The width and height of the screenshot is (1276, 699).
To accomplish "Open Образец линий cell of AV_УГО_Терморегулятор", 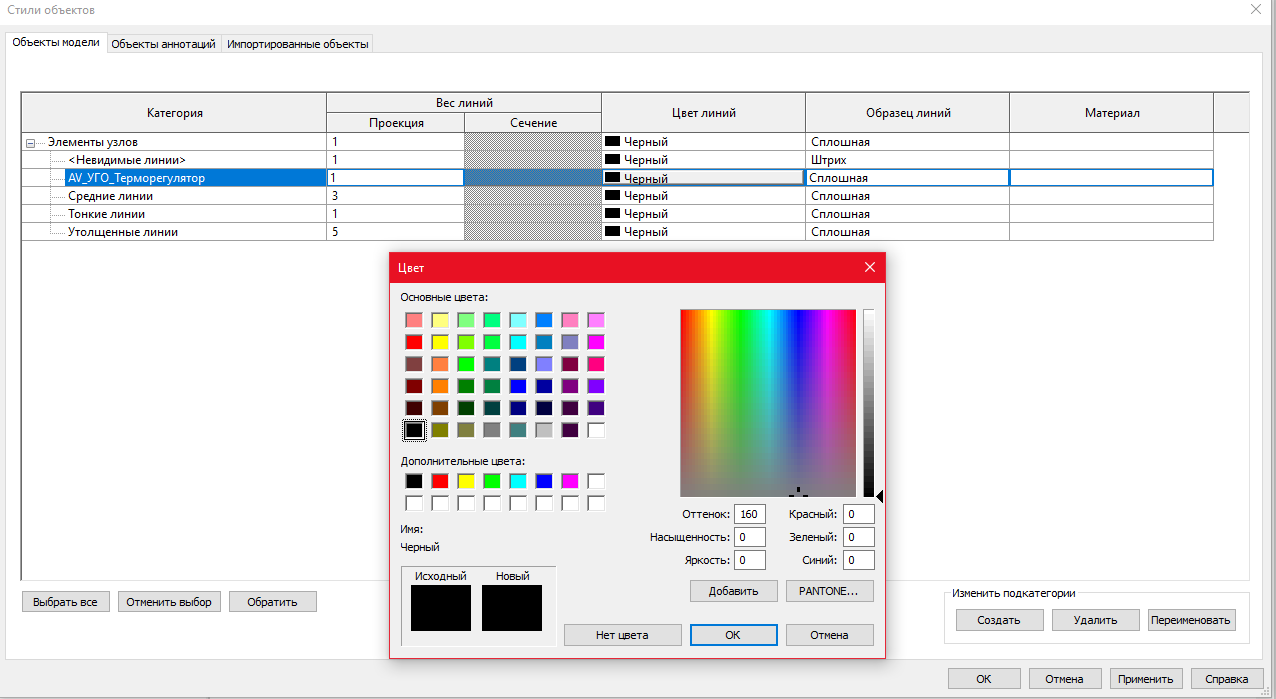I will pos(907,178).
